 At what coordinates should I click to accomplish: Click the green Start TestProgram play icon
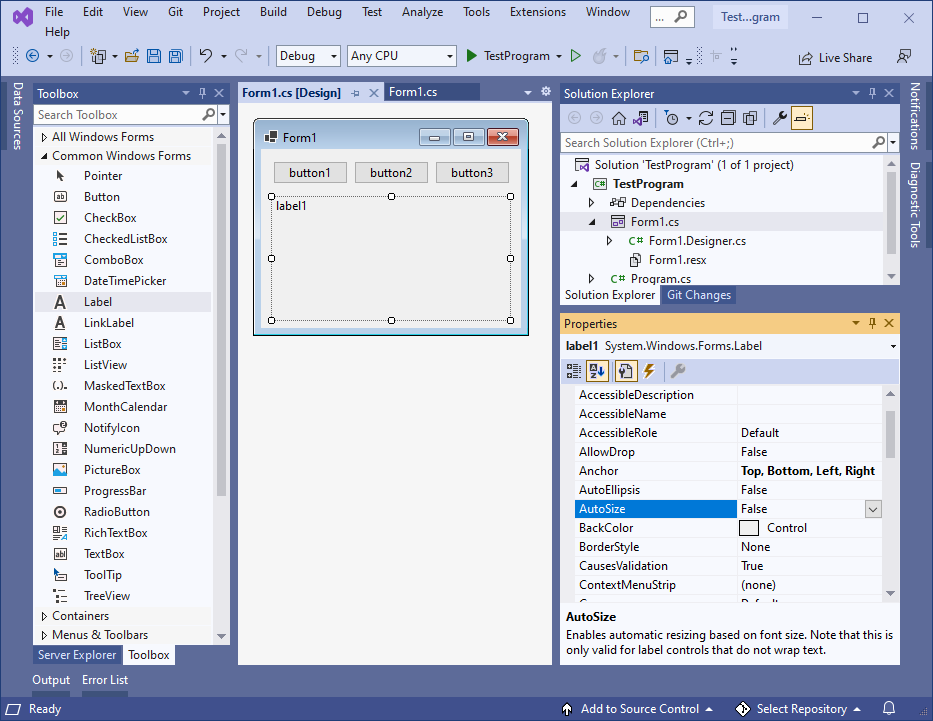tap(471, 56)
